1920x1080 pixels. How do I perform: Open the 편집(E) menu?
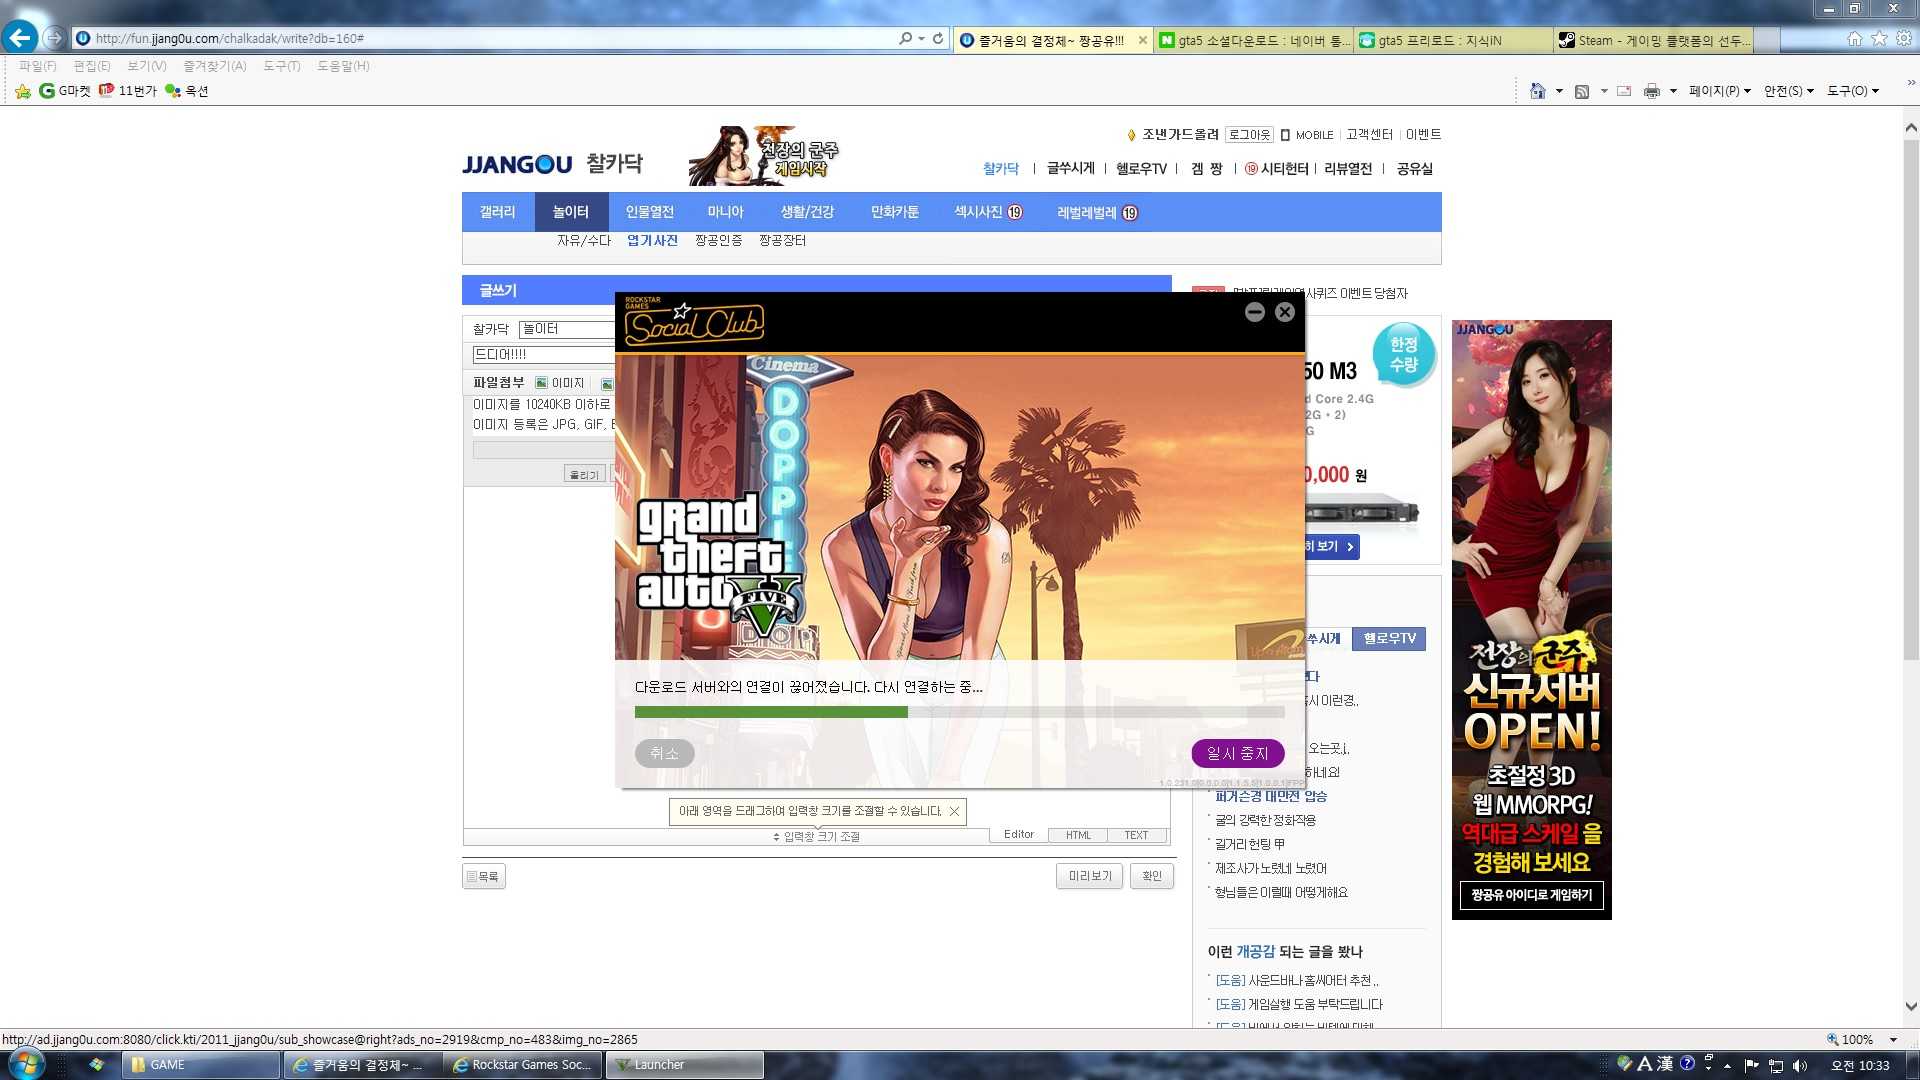(91, 66)
